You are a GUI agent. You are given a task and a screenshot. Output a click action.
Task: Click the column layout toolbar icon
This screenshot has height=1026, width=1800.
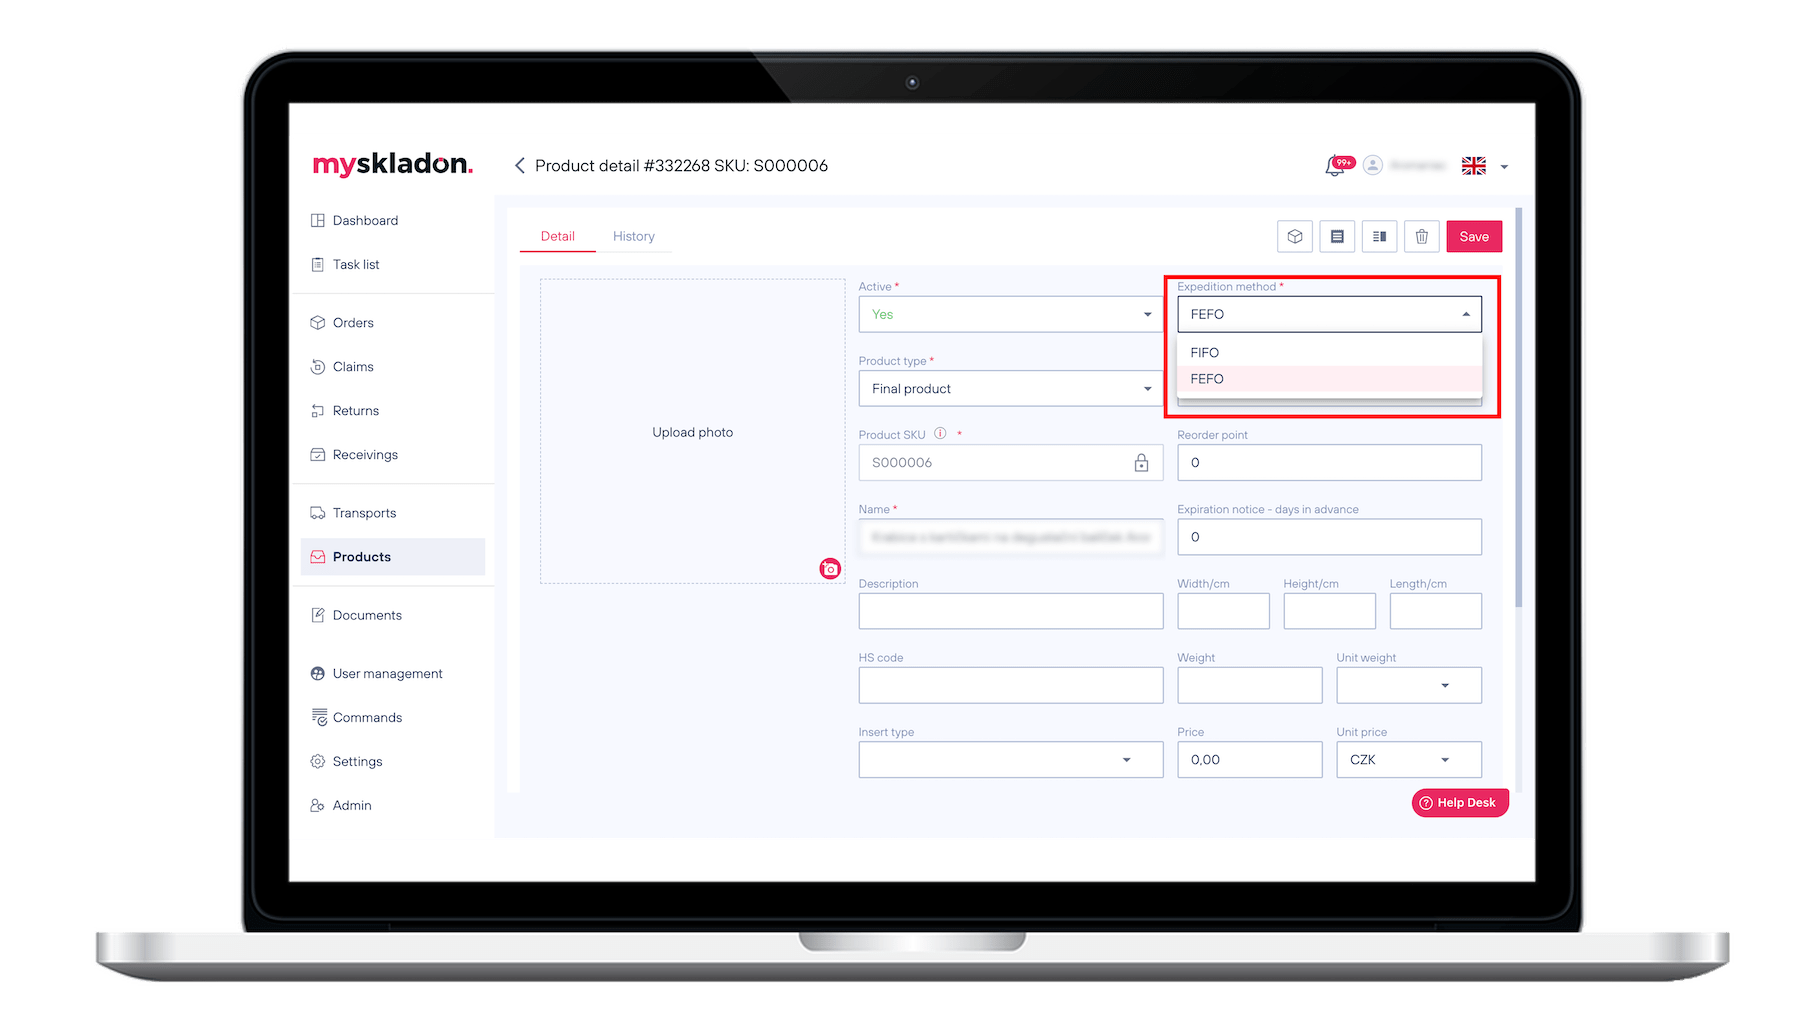point(1379,236)
